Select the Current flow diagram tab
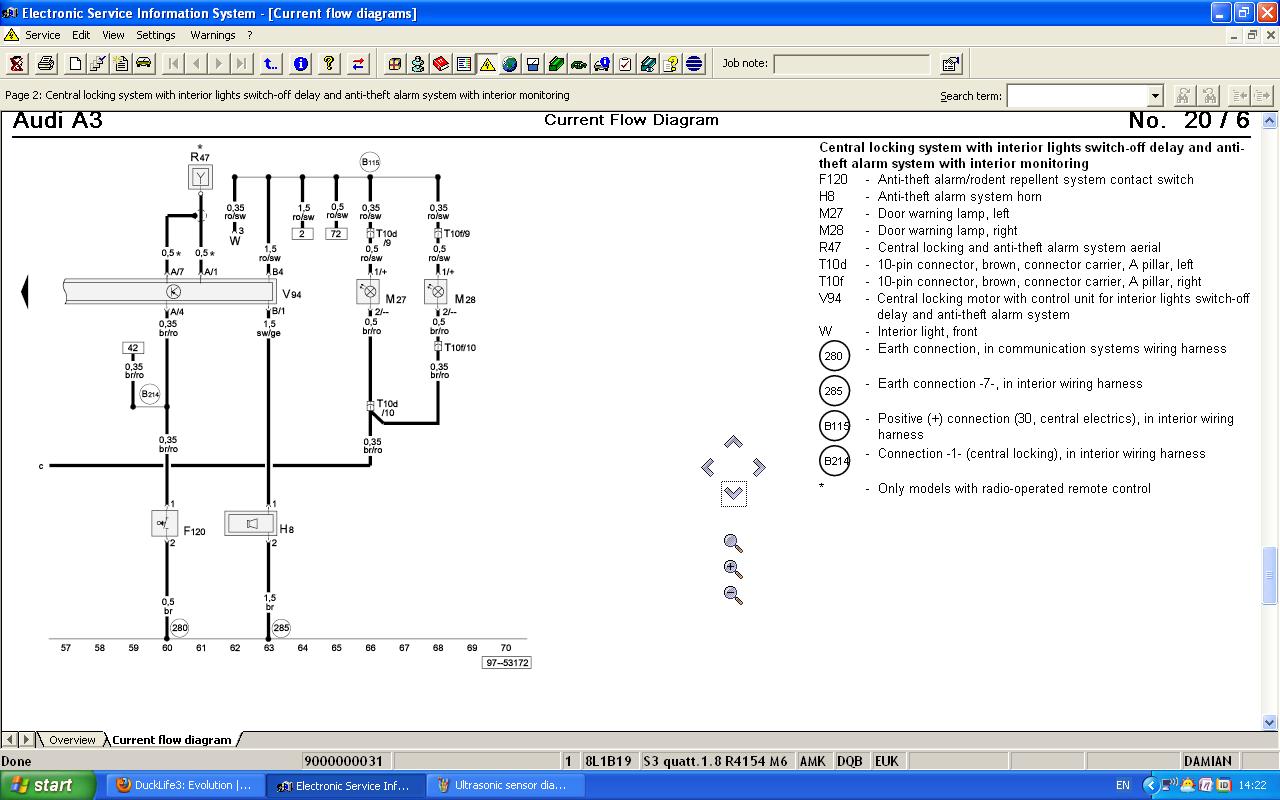Image resolution: width=1280 pixels, height=800 pixels. (171, 740)
